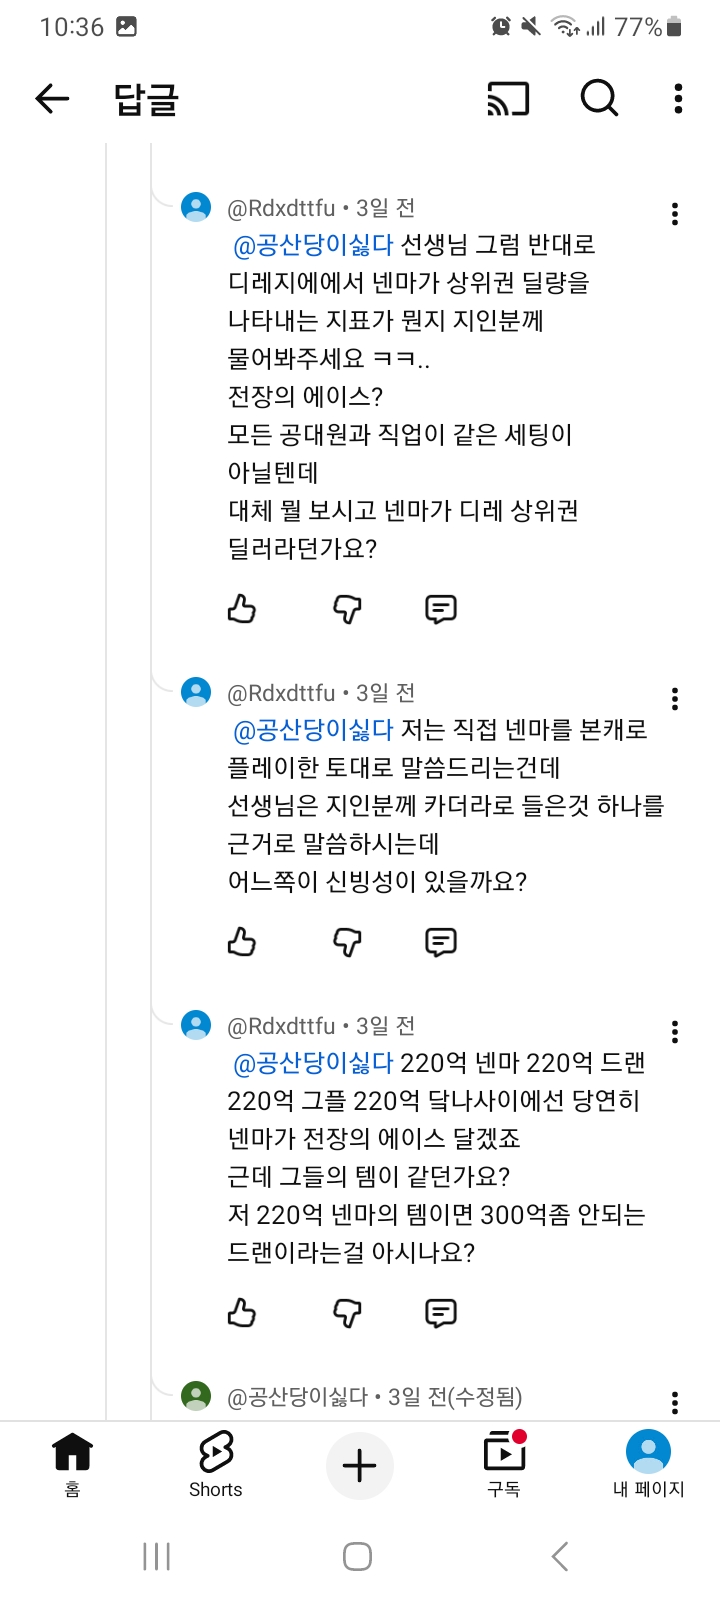Tap the back arrow in the header
720x1600 pixels.
(52, 98)
